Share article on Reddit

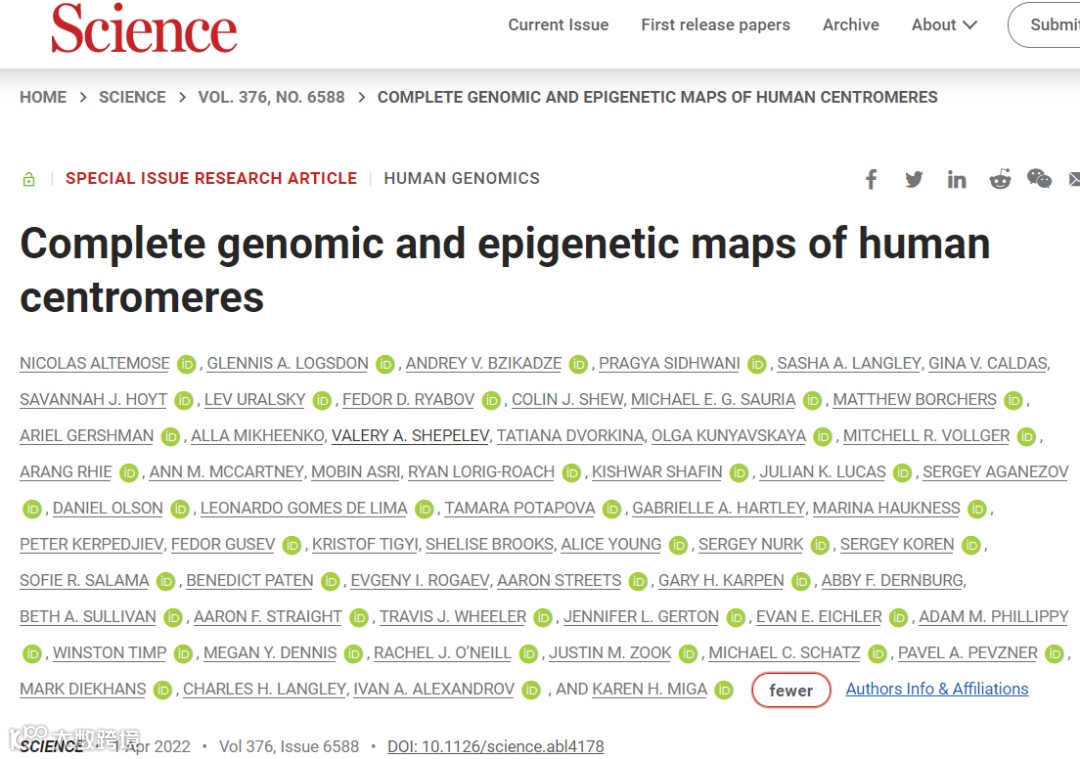click(1000, 179)
